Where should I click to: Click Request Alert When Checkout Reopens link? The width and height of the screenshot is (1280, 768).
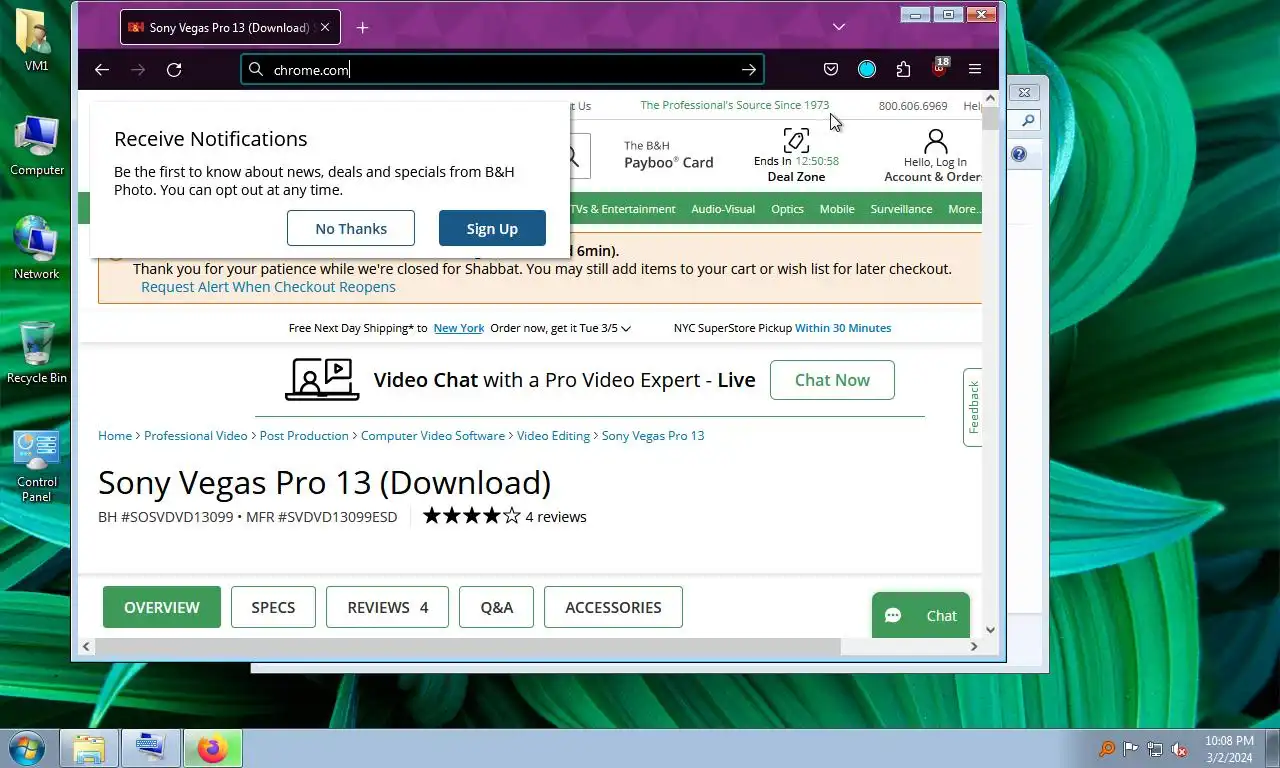pyautogui.click(x=268, y=287)
